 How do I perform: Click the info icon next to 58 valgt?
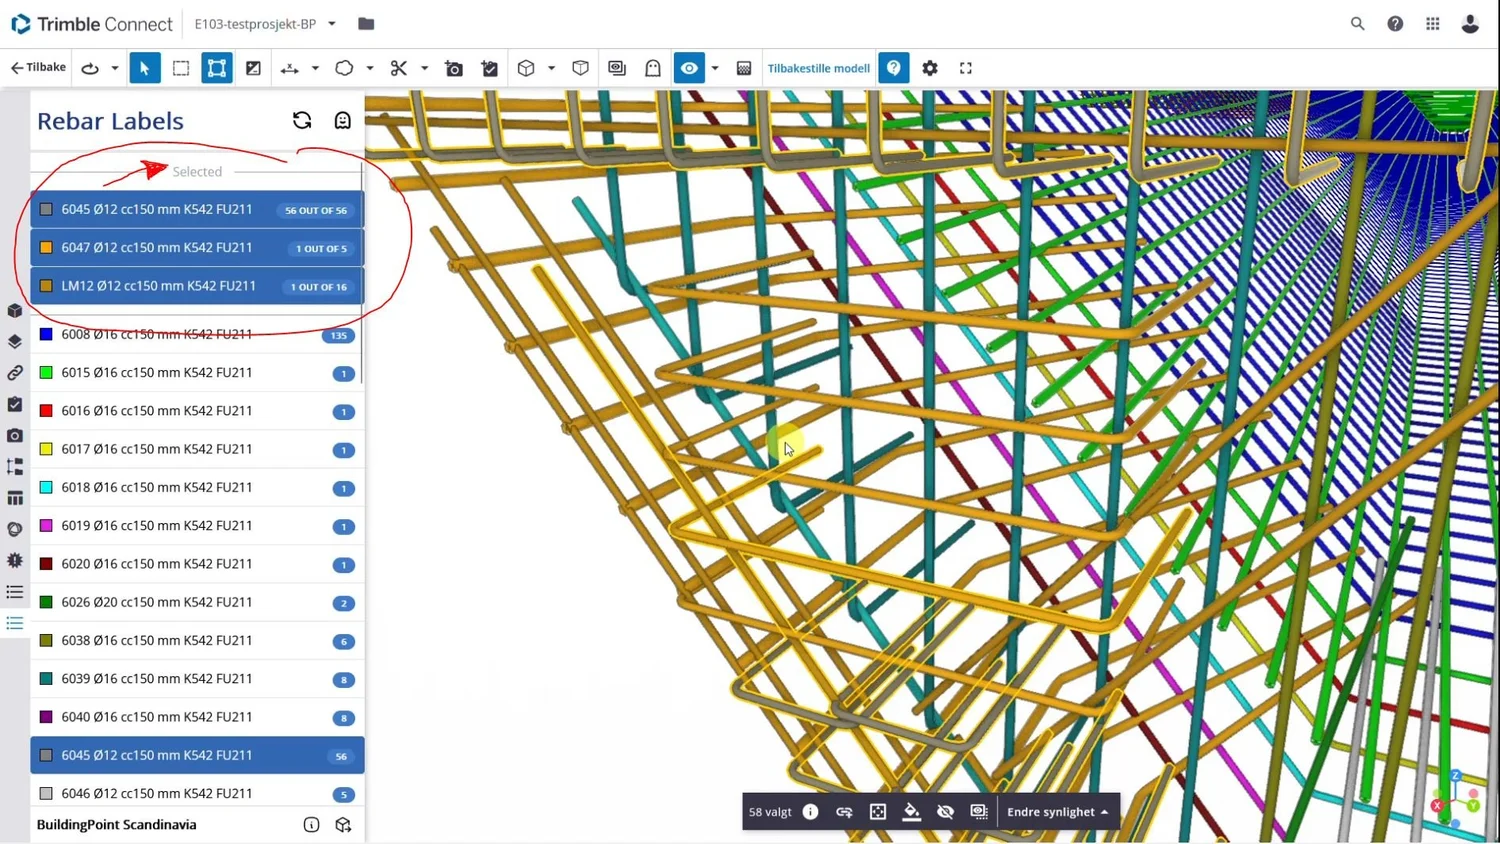click(x=810, y=811)
